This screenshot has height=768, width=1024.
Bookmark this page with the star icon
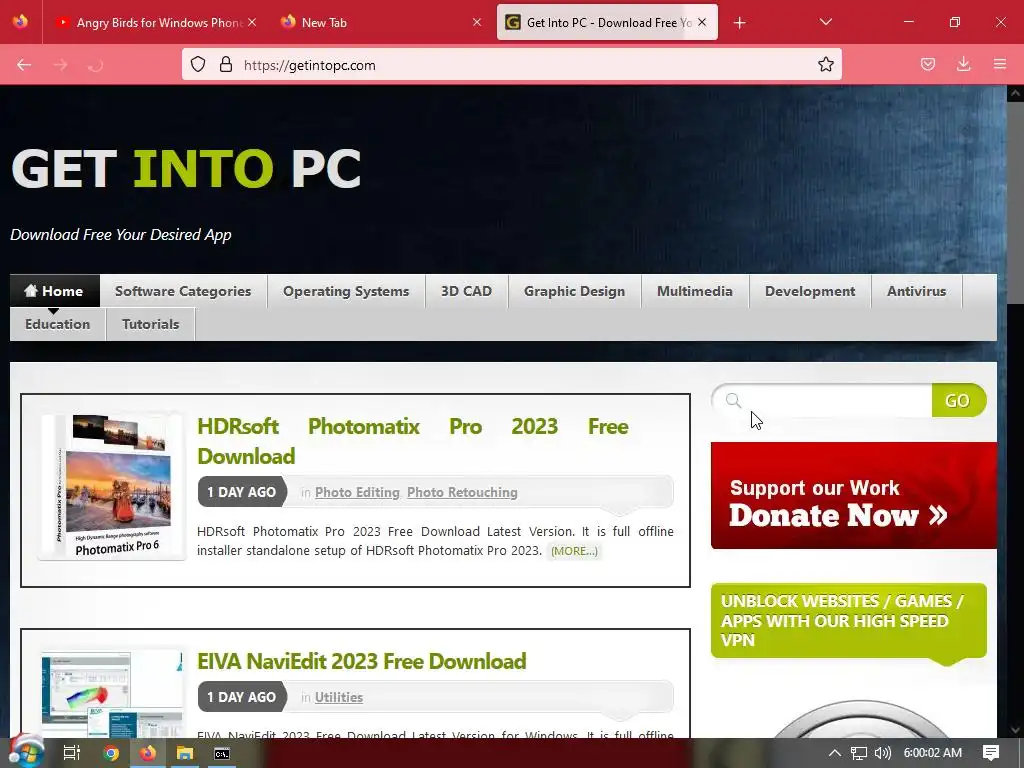(x=825, y=65)
